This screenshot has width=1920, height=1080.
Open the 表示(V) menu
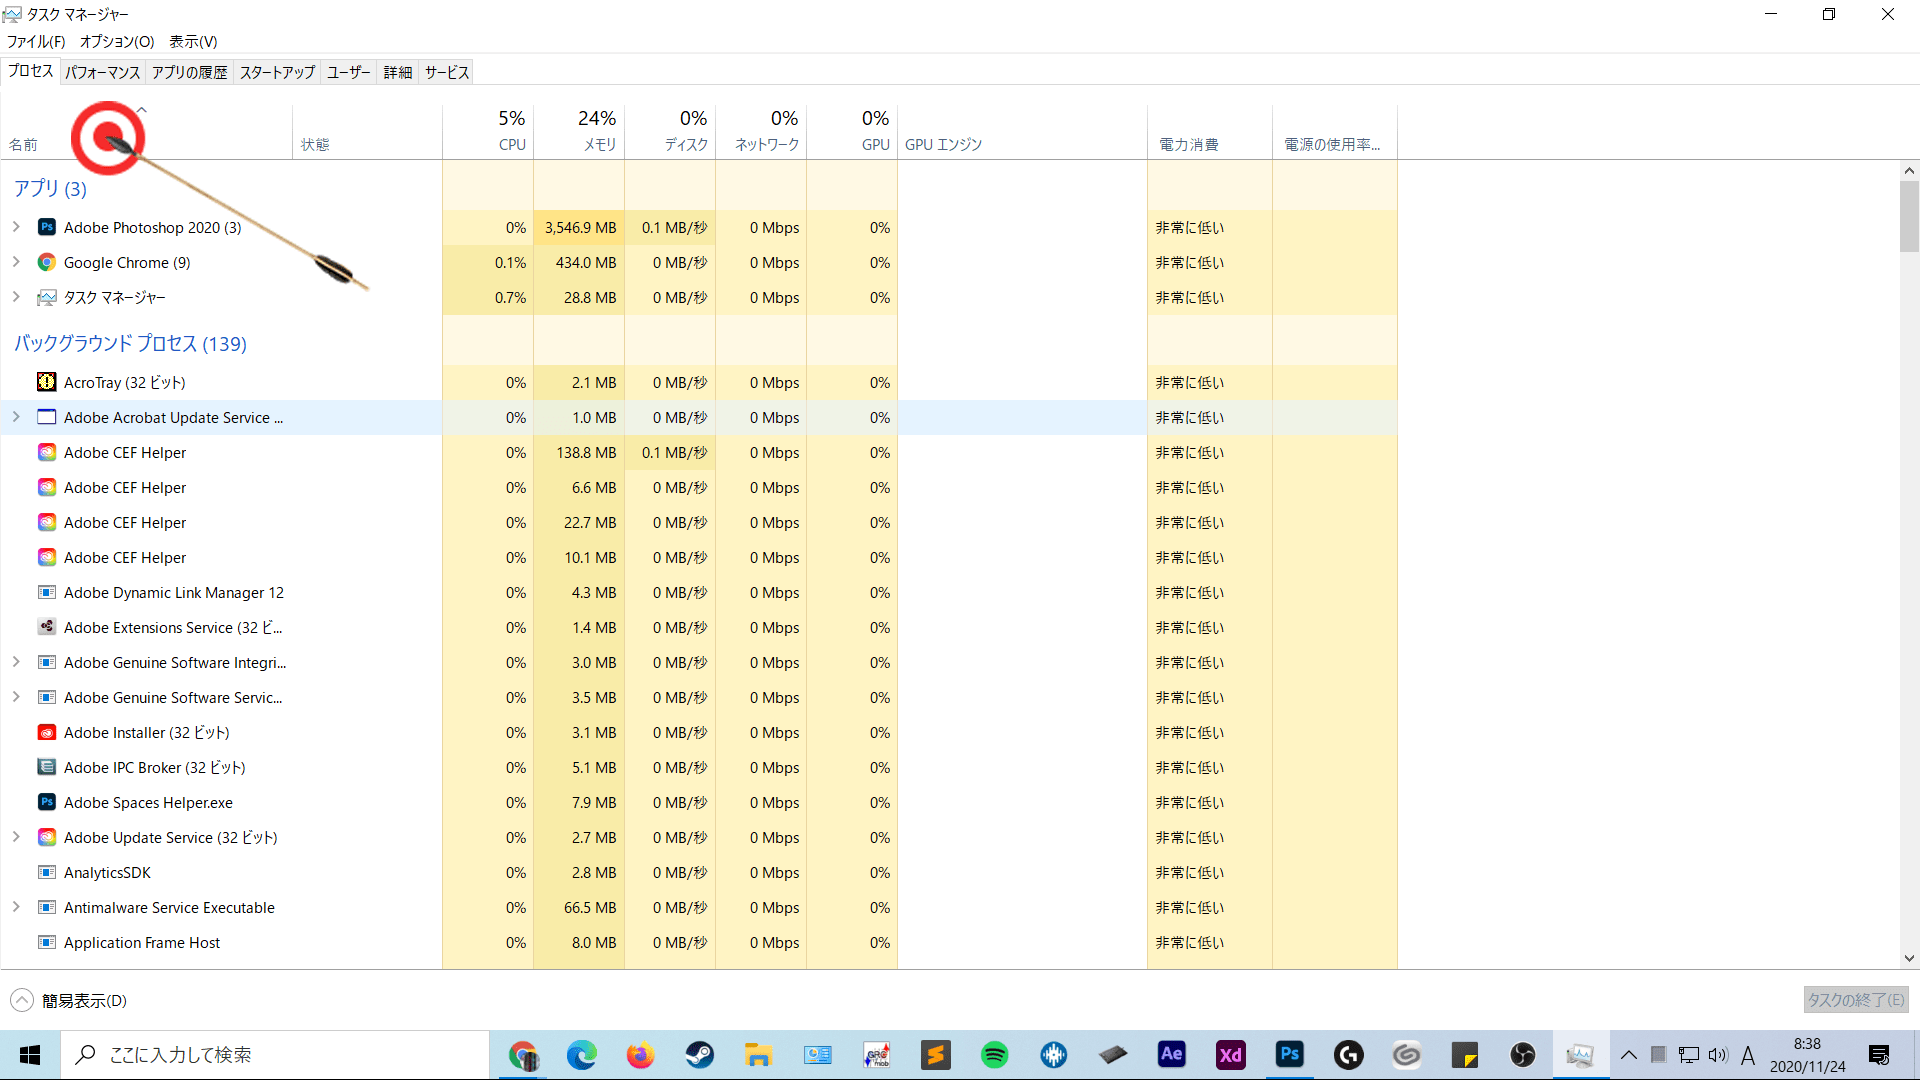click(x=193, y=41)
